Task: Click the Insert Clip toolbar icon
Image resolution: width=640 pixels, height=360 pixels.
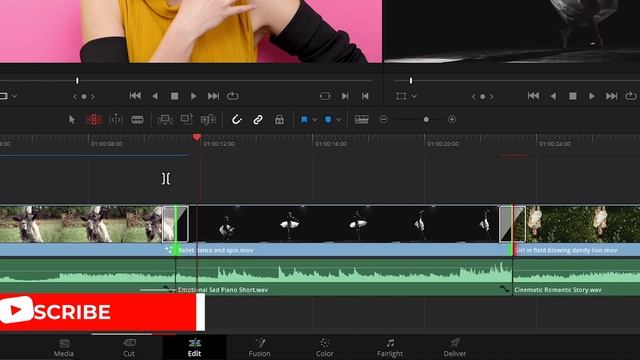Action: [x=165, y=120]
